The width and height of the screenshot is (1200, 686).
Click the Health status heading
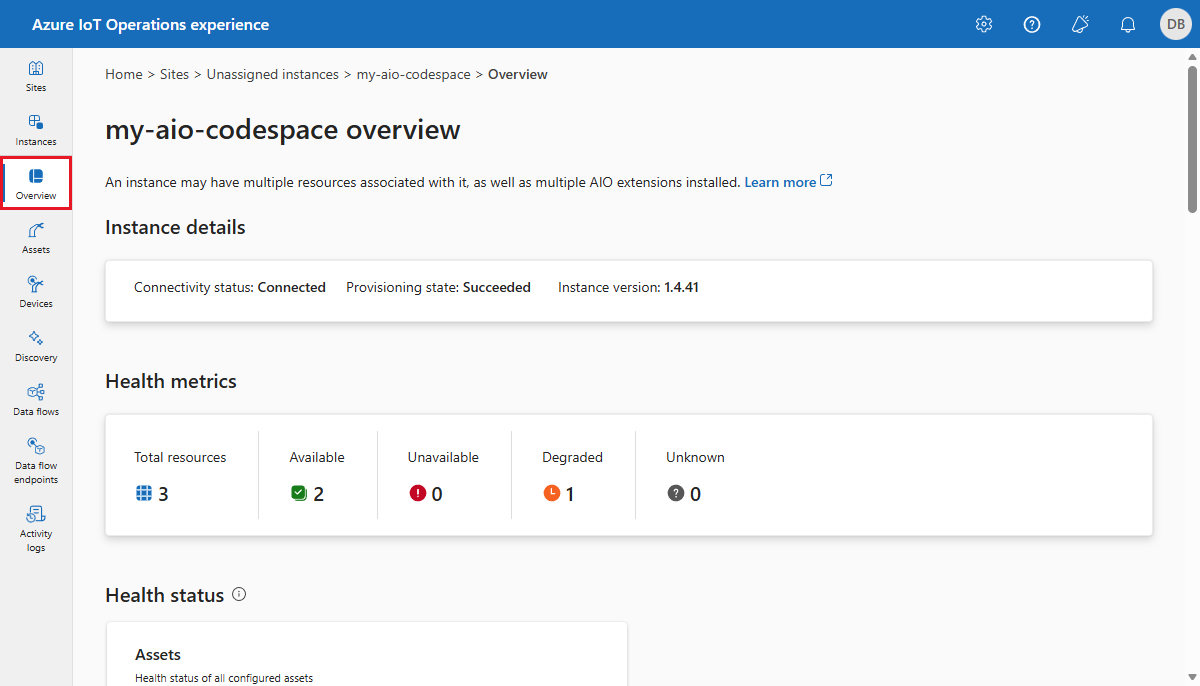point(164,595)
